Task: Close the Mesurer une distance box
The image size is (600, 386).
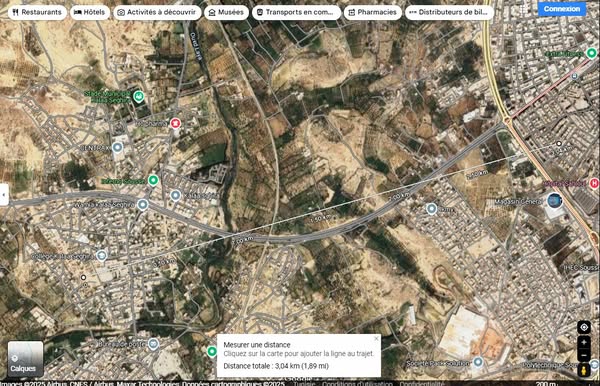Action: pyautogui.click(x=376, y=339)
